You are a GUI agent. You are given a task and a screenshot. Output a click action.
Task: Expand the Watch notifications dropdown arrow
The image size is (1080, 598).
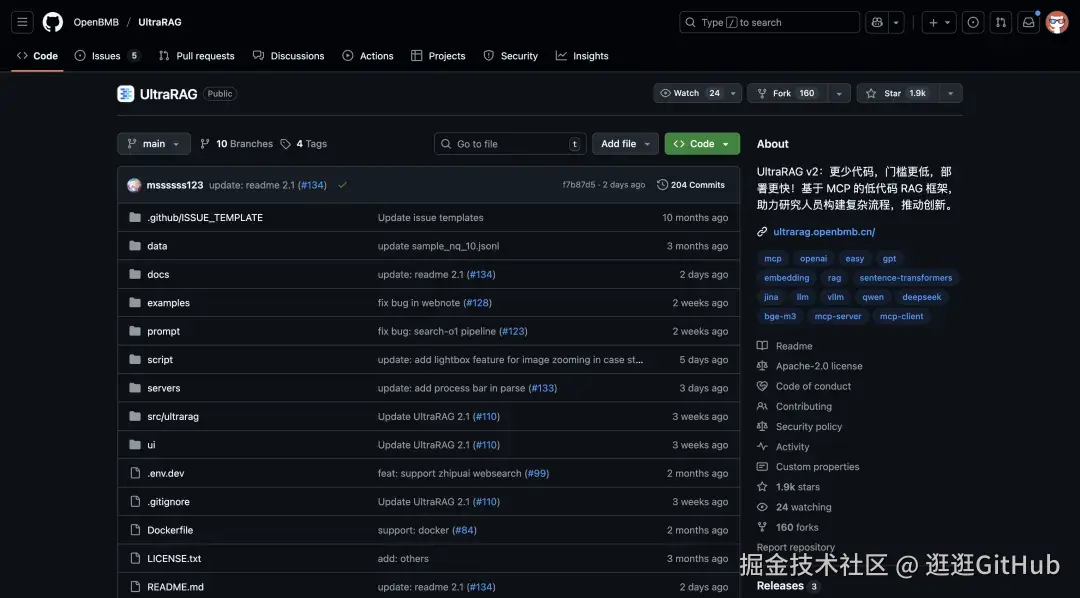coord(733,93)
